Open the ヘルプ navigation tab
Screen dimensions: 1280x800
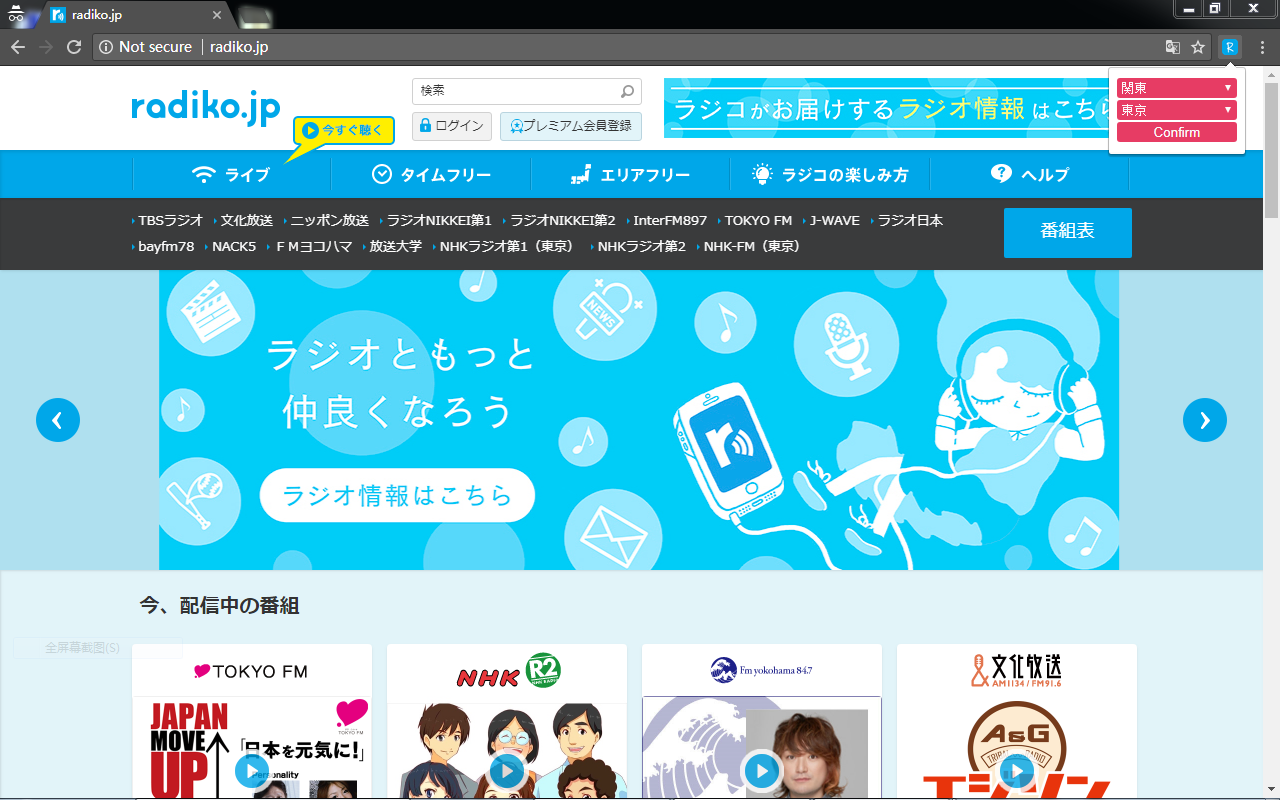coord(1030,174)
